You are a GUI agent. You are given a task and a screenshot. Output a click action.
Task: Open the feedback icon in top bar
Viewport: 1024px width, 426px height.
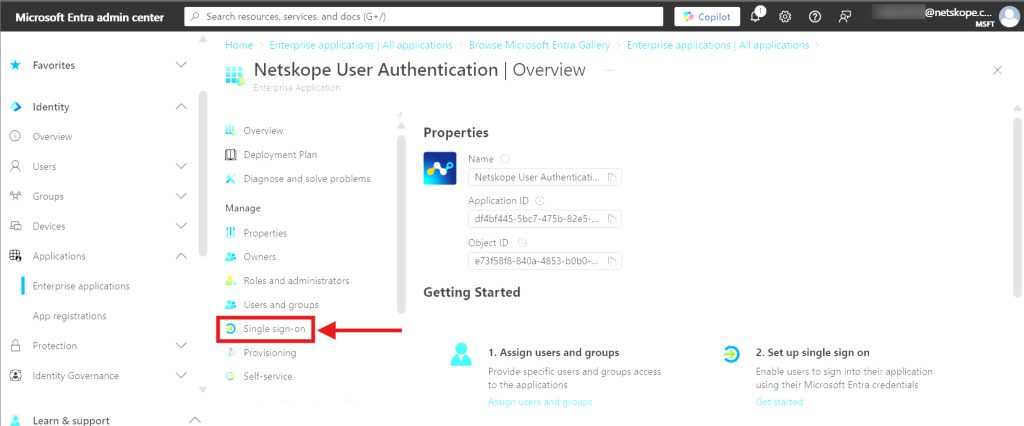click(844, 17)
